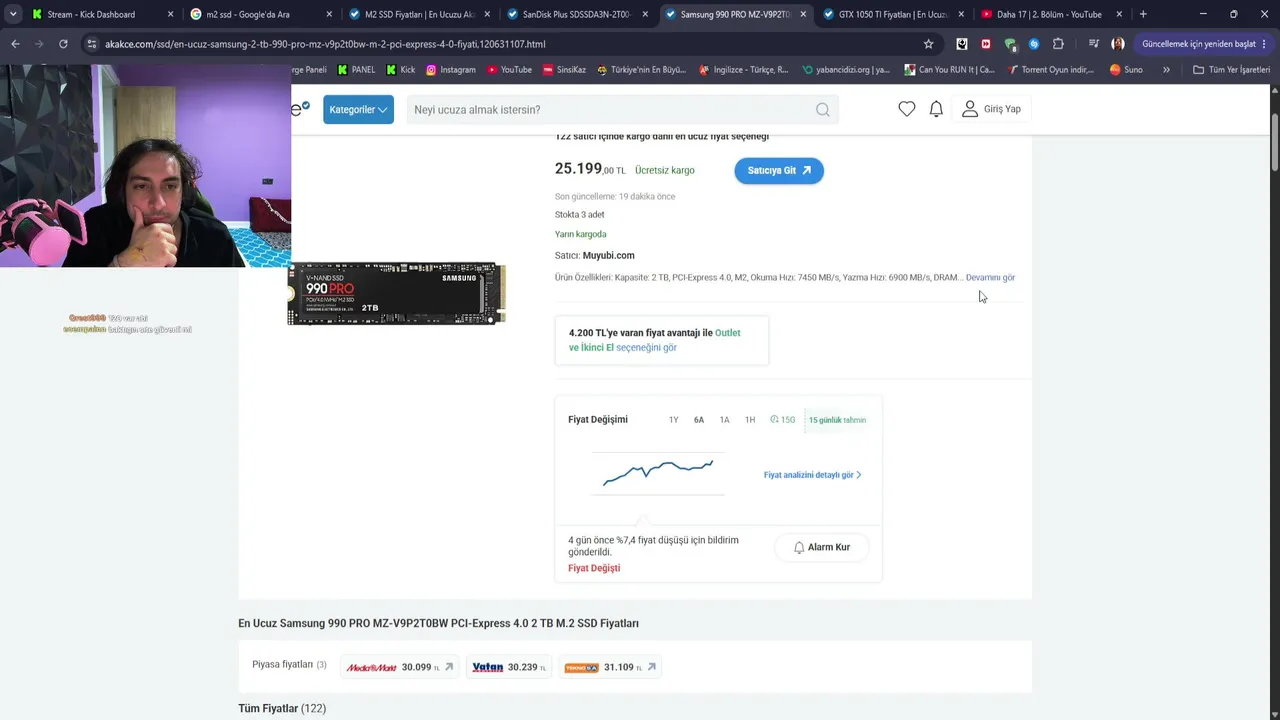This screenshot has height=720, width=1280.
Task: Close the Samsung 990 PRO tab
Action: (803, 14)
